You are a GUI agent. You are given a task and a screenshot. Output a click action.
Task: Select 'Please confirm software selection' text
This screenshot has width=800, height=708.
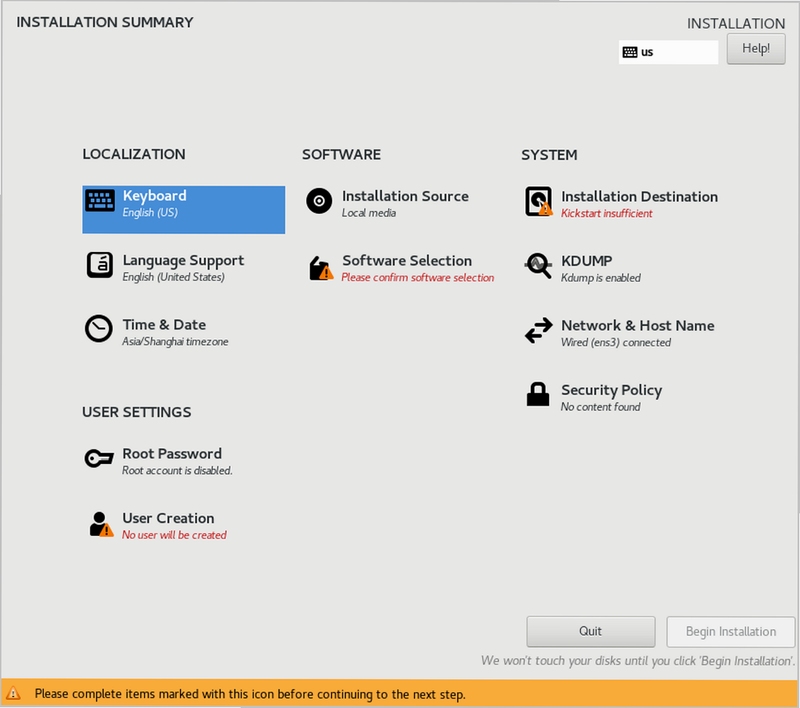(x=417, y=277)
